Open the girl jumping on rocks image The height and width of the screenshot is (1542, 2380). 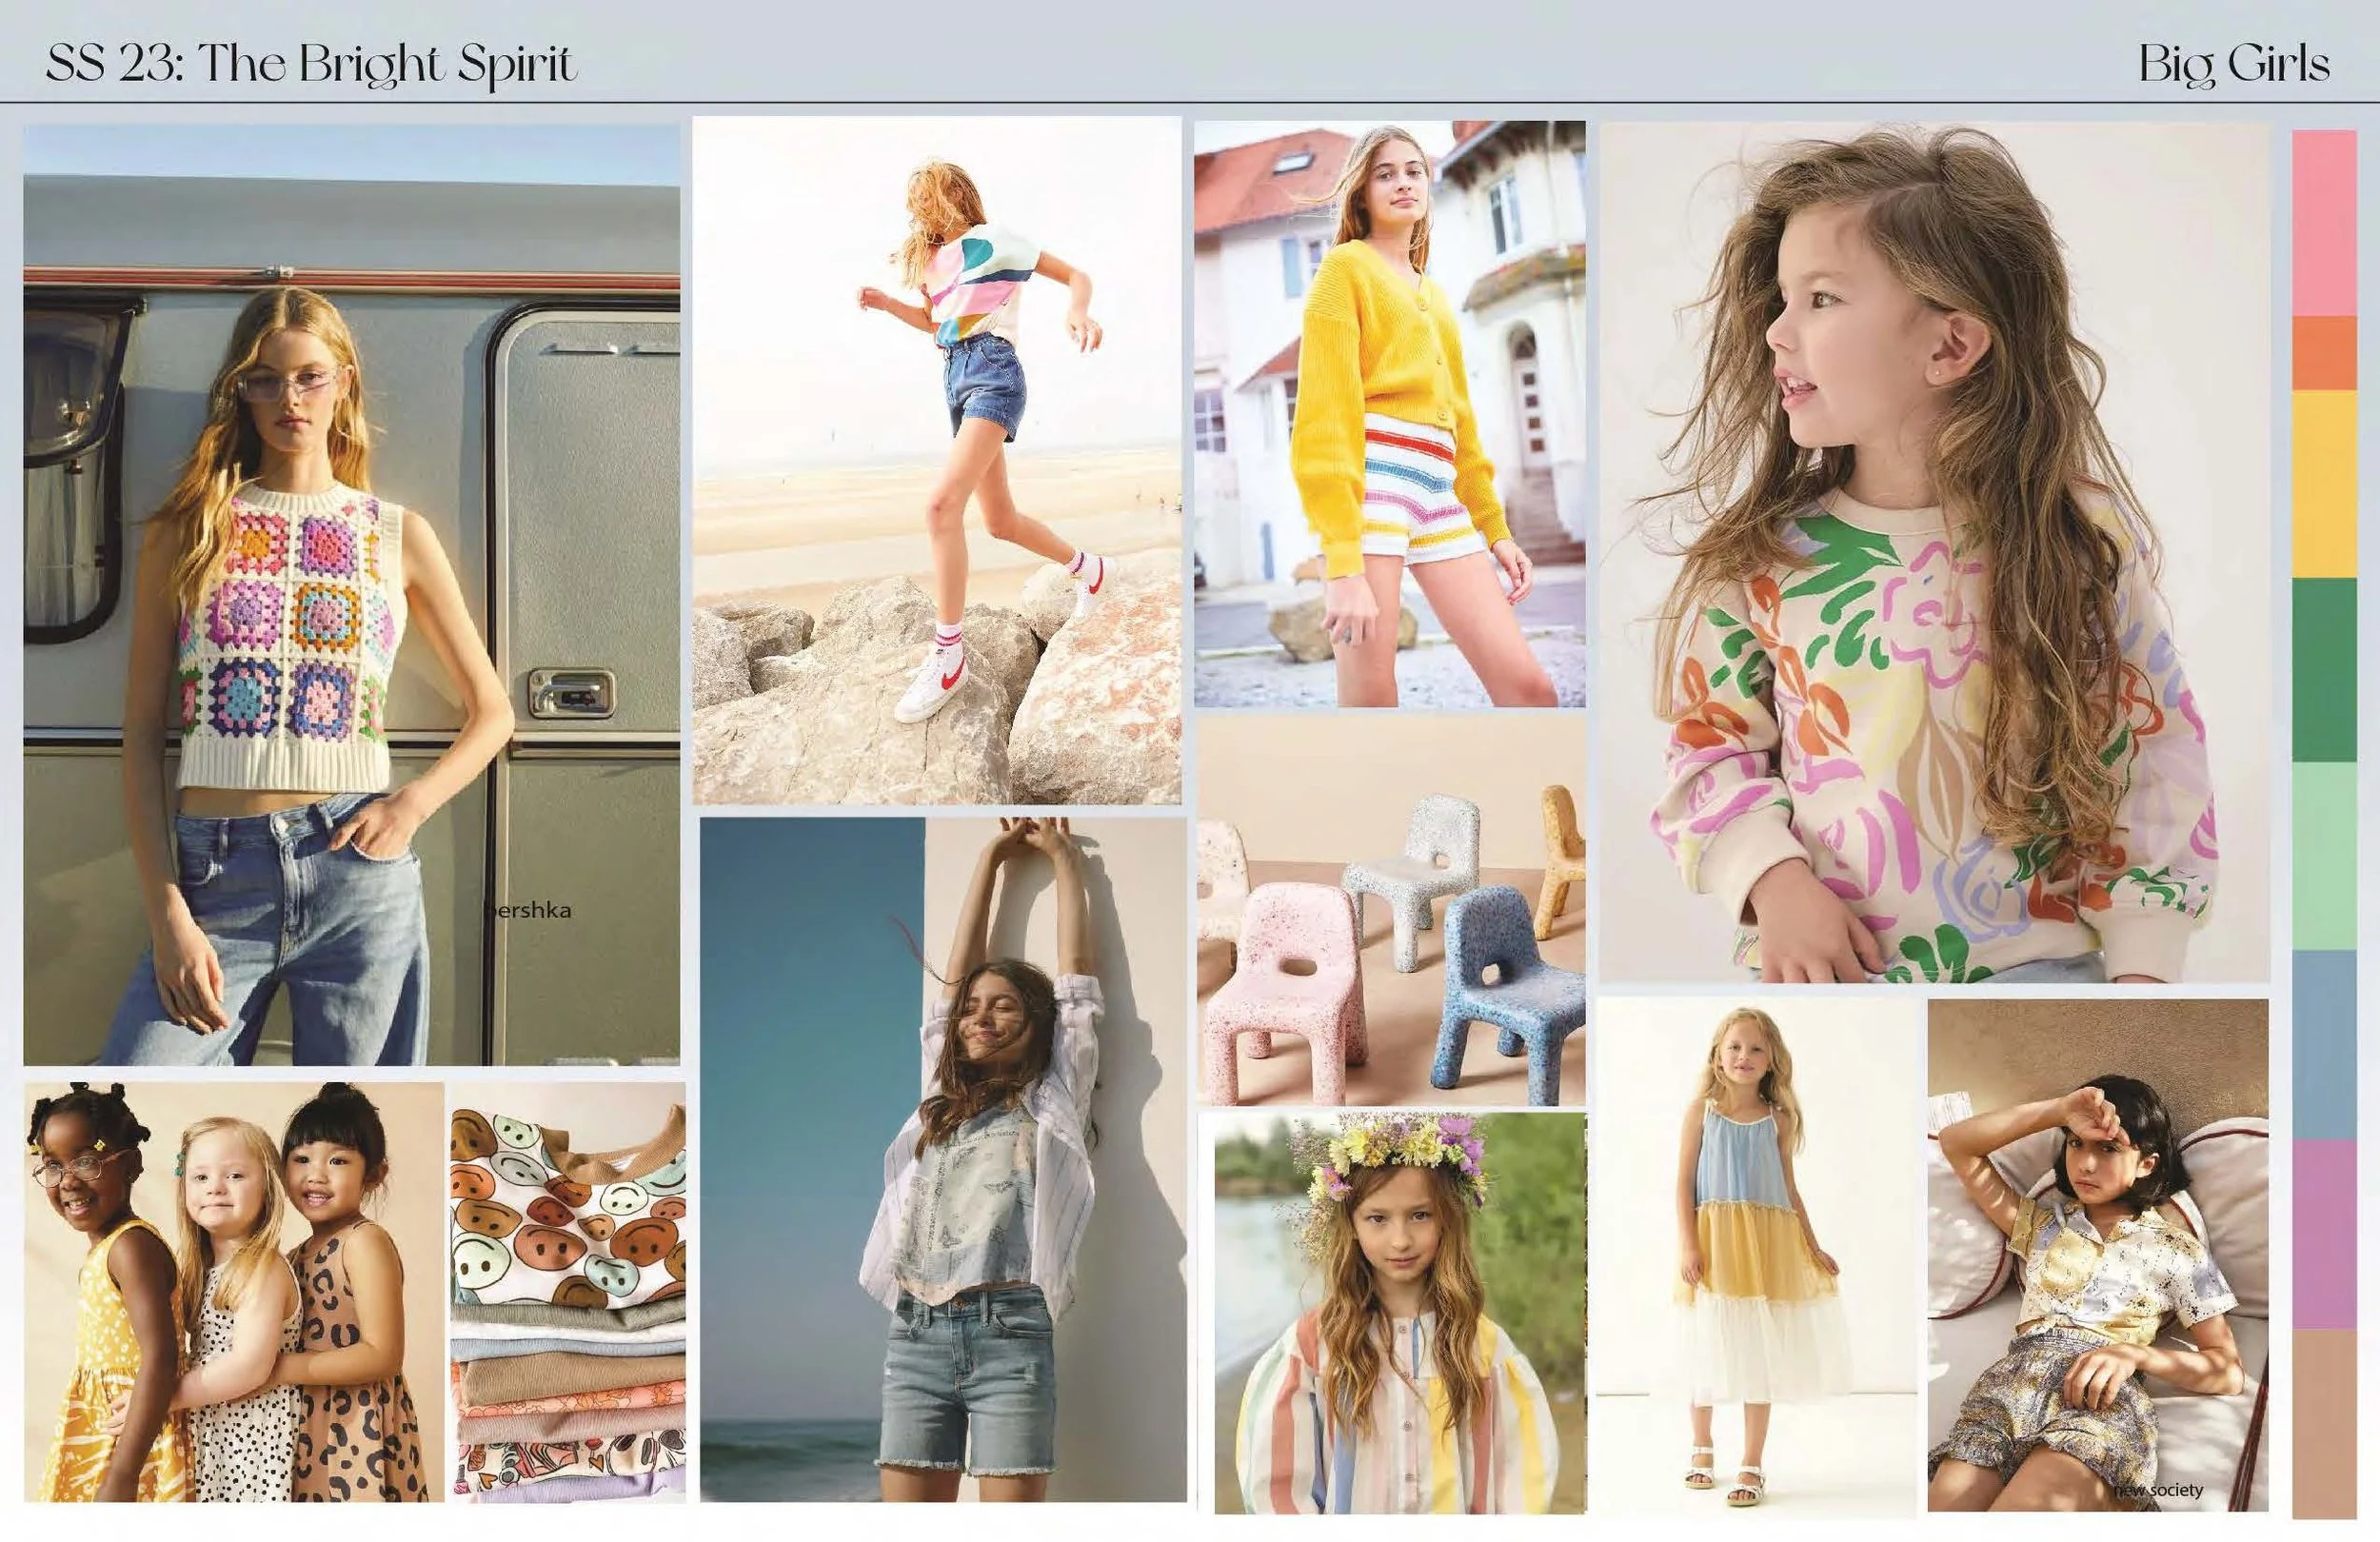[937, 460]
